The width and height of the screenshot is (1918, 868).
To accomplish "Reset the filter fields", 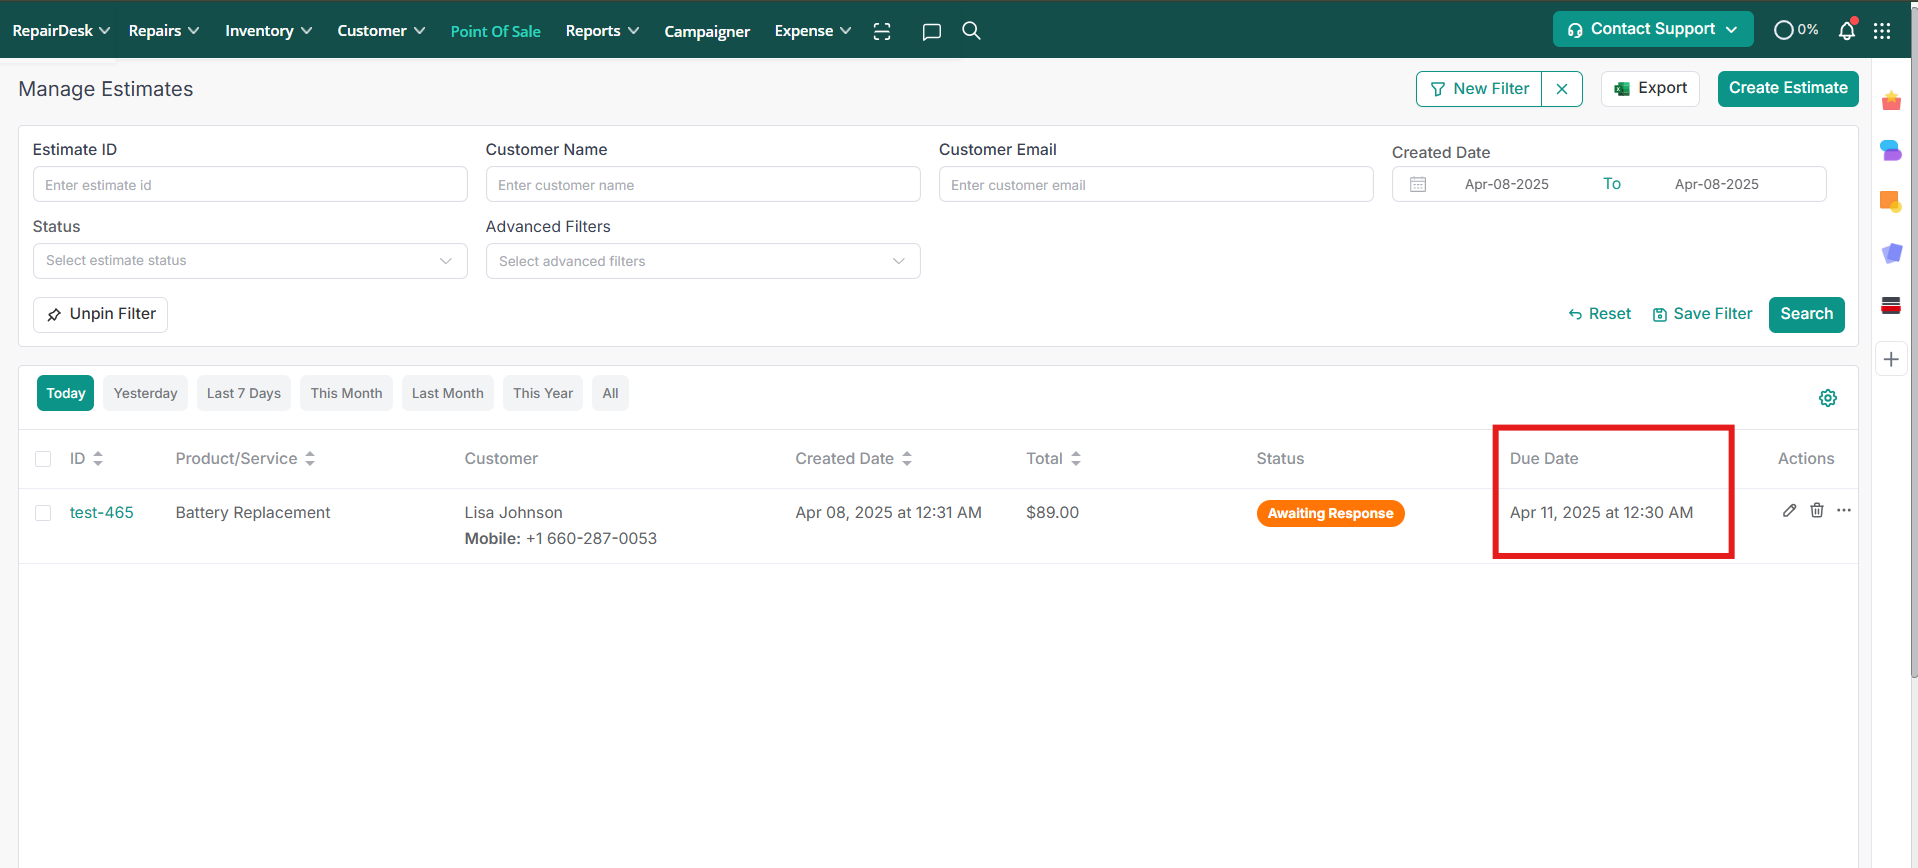I will 1599,314.
